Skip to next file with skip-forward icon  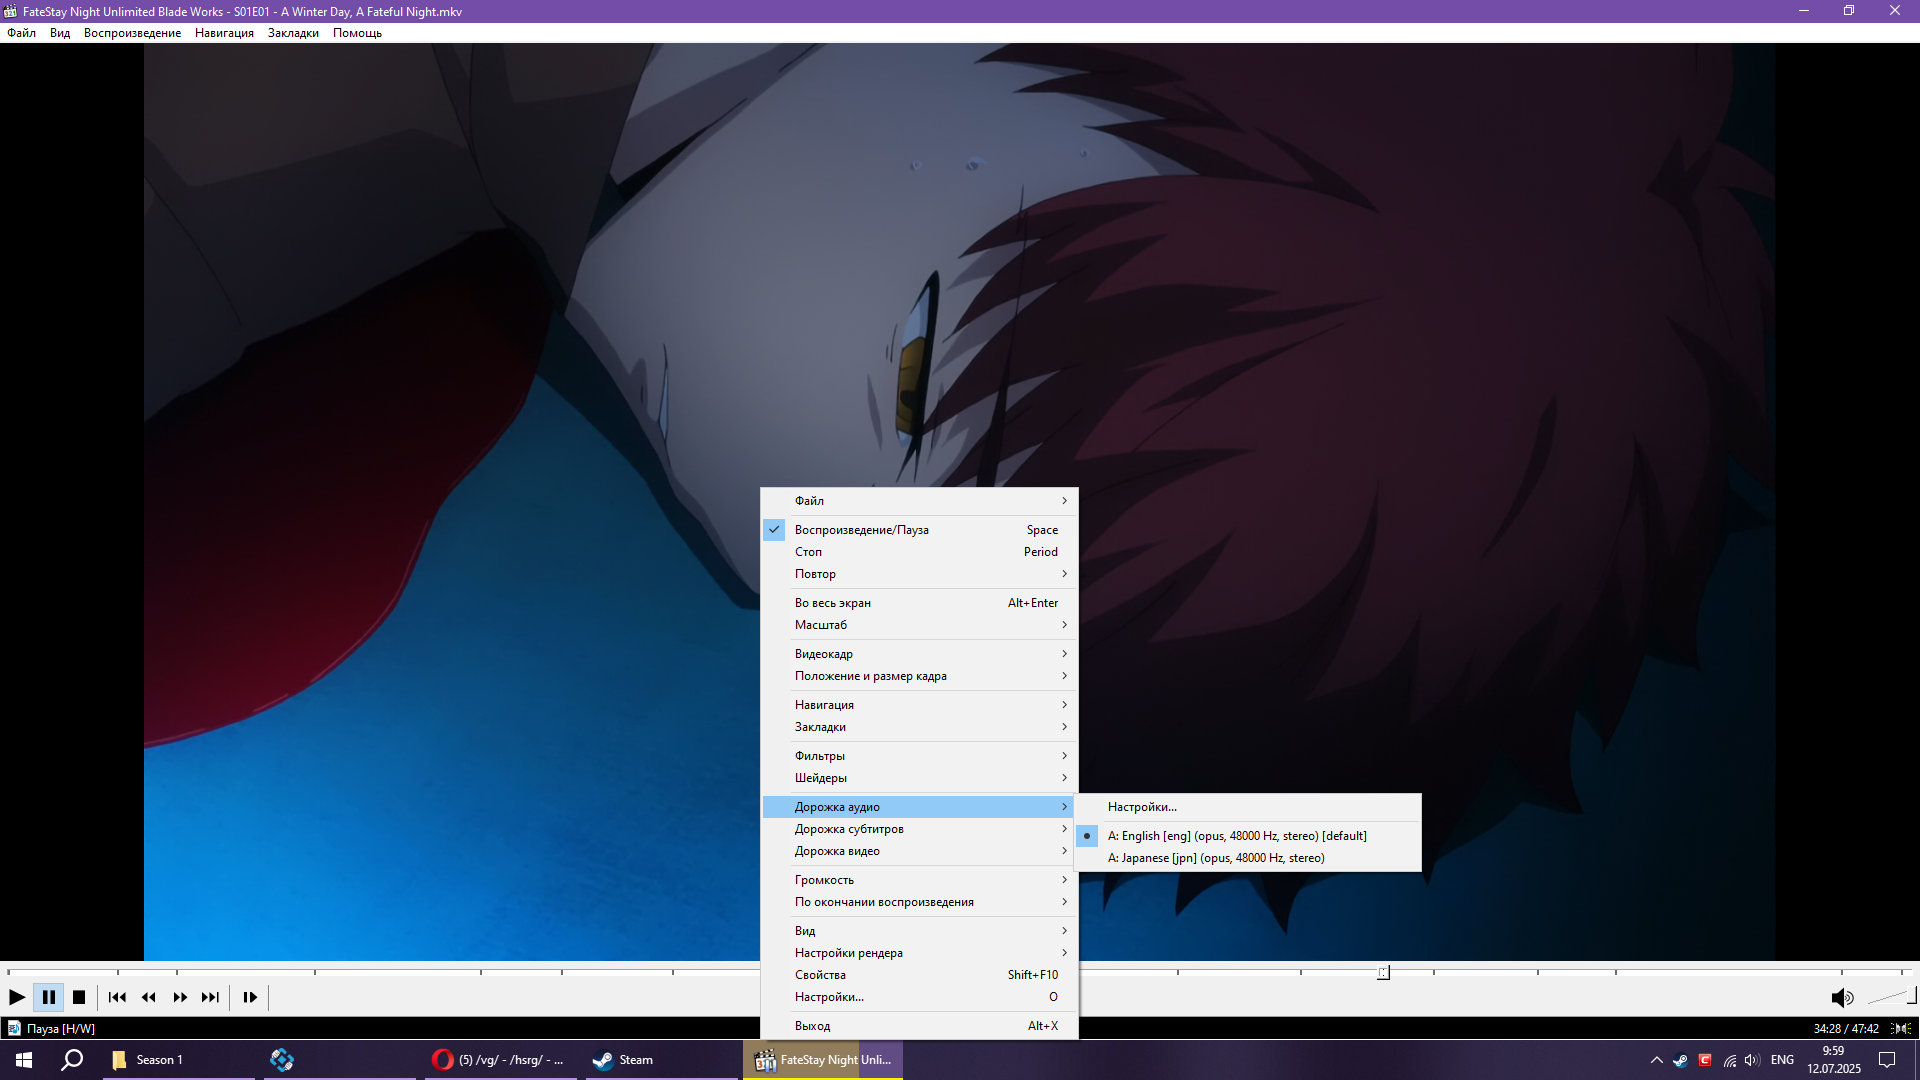point(210,997)
